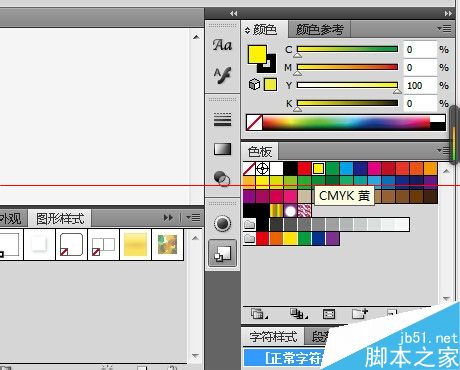Image resolution: width=460 pixels, height=370 pixels.
Task: Apply the rounded corners graphic style
Action: tap(71, 245)
